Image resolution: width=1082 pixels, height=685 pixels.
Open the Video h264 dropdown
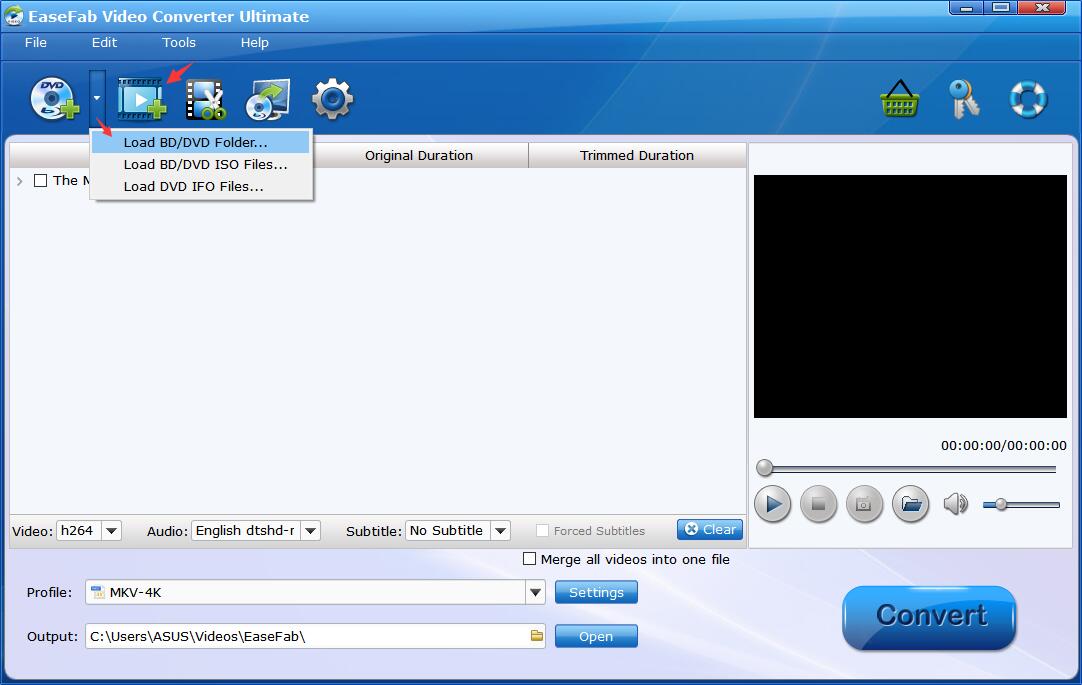click(x=111, y=531)
